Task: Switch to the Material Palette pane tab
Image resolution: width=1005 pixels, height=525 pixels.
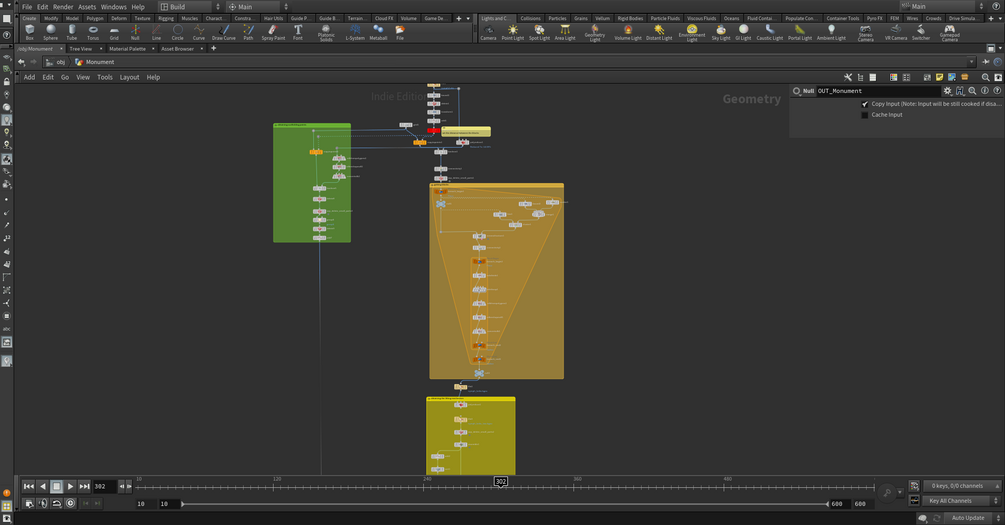Action: coord(127,49)
